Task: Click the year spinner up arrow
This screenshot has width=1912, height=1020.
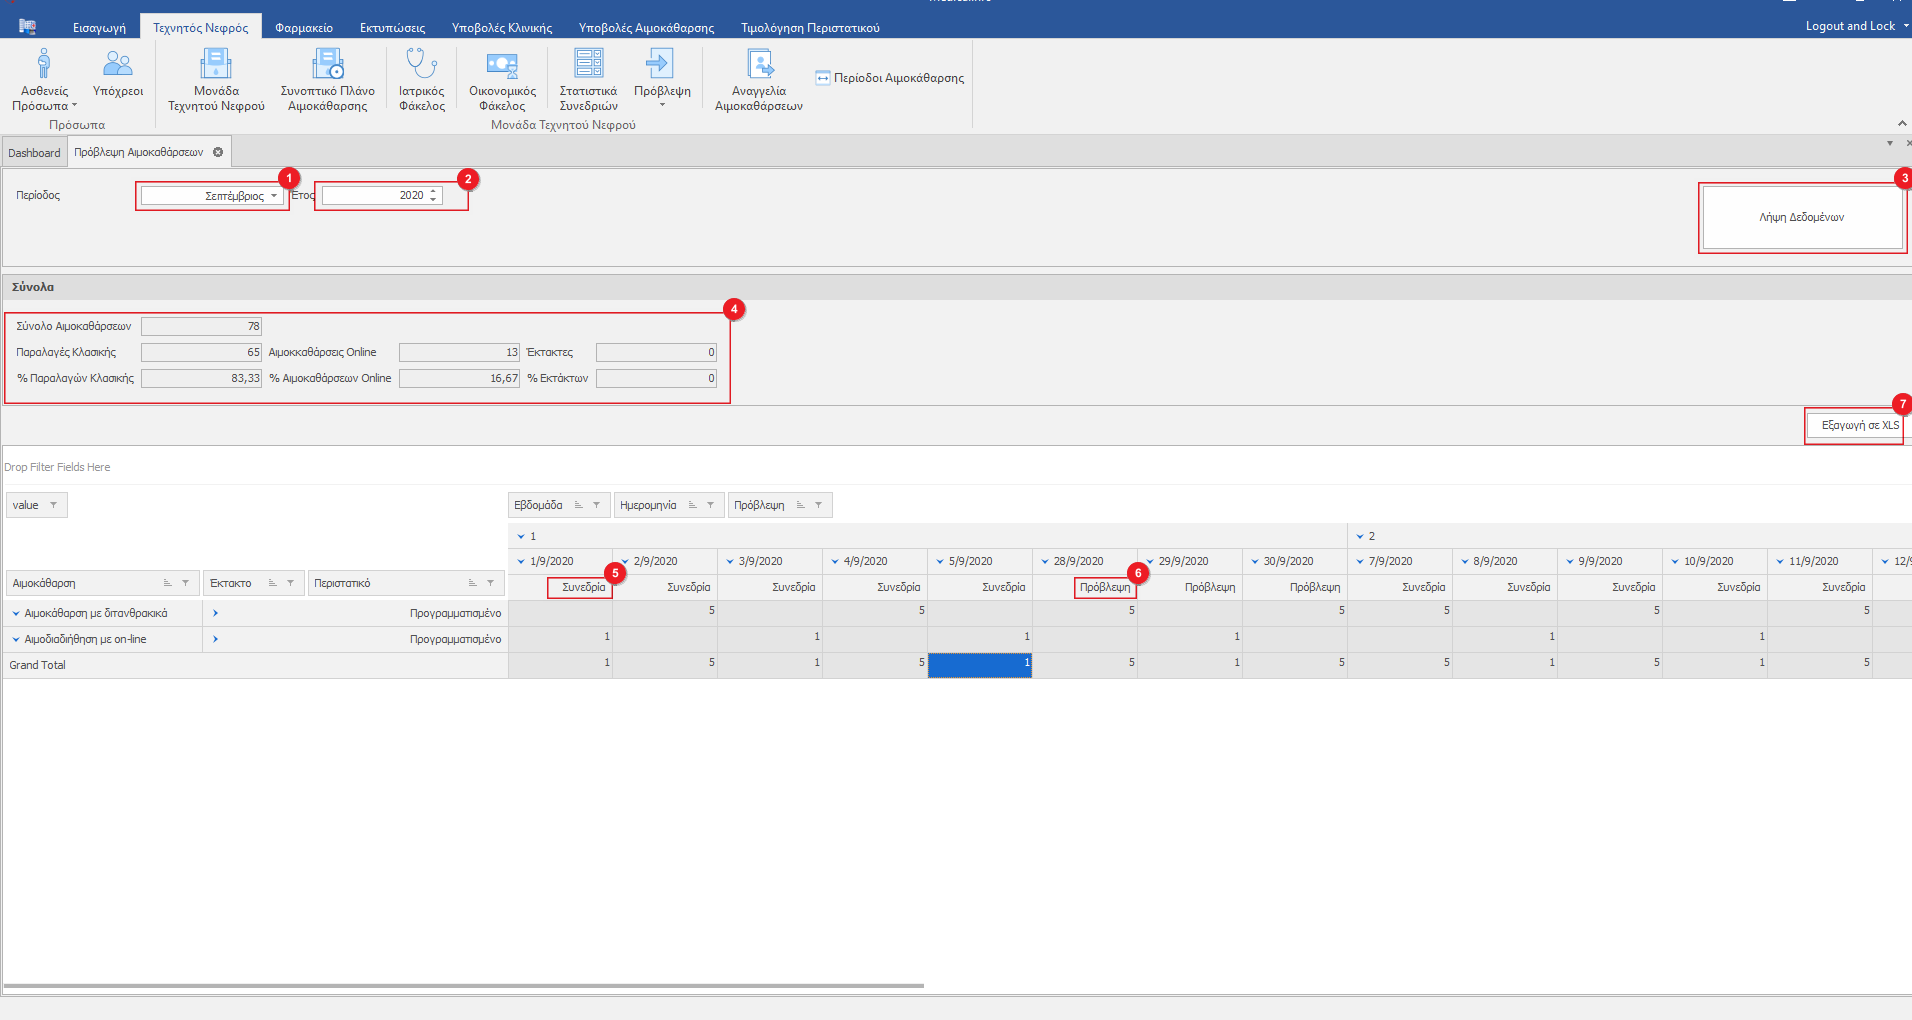Action: [433, 192]
